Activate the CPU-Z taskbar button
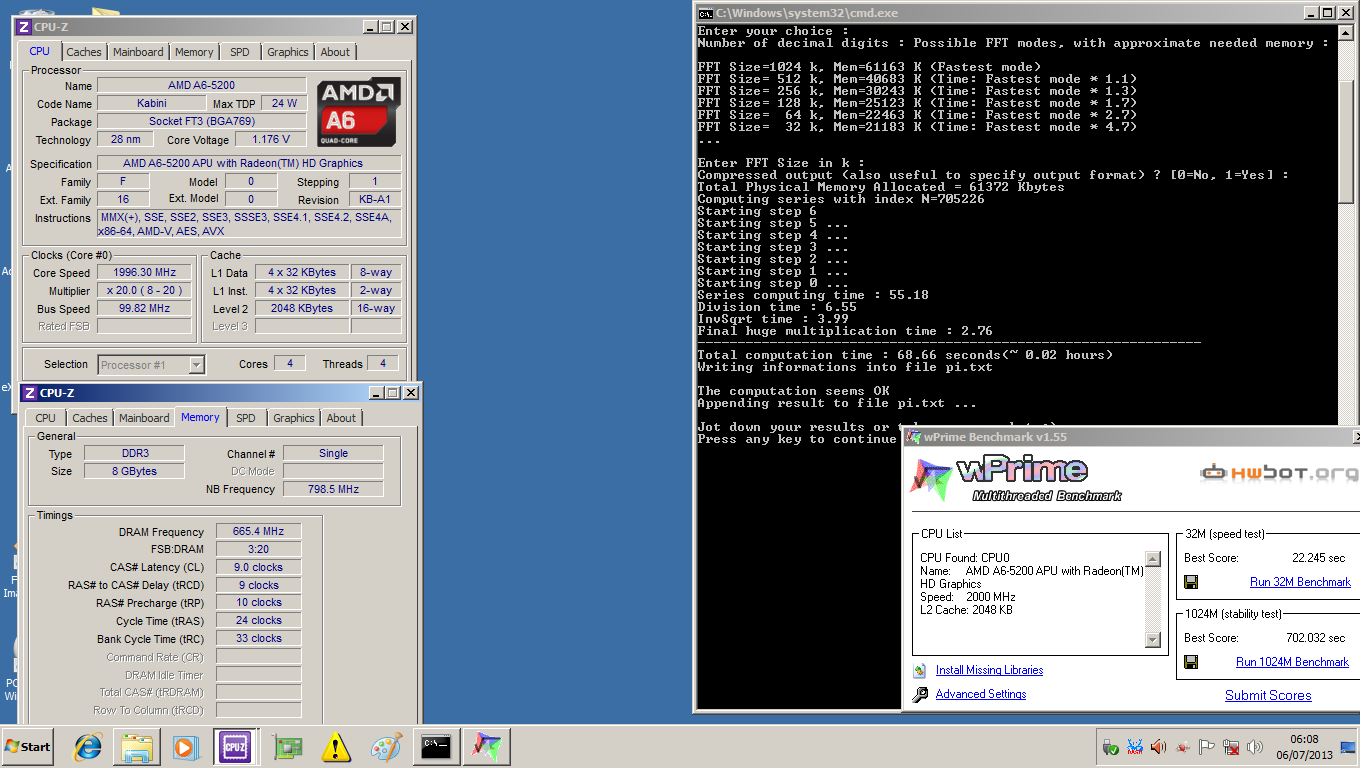 coord(234,746)
